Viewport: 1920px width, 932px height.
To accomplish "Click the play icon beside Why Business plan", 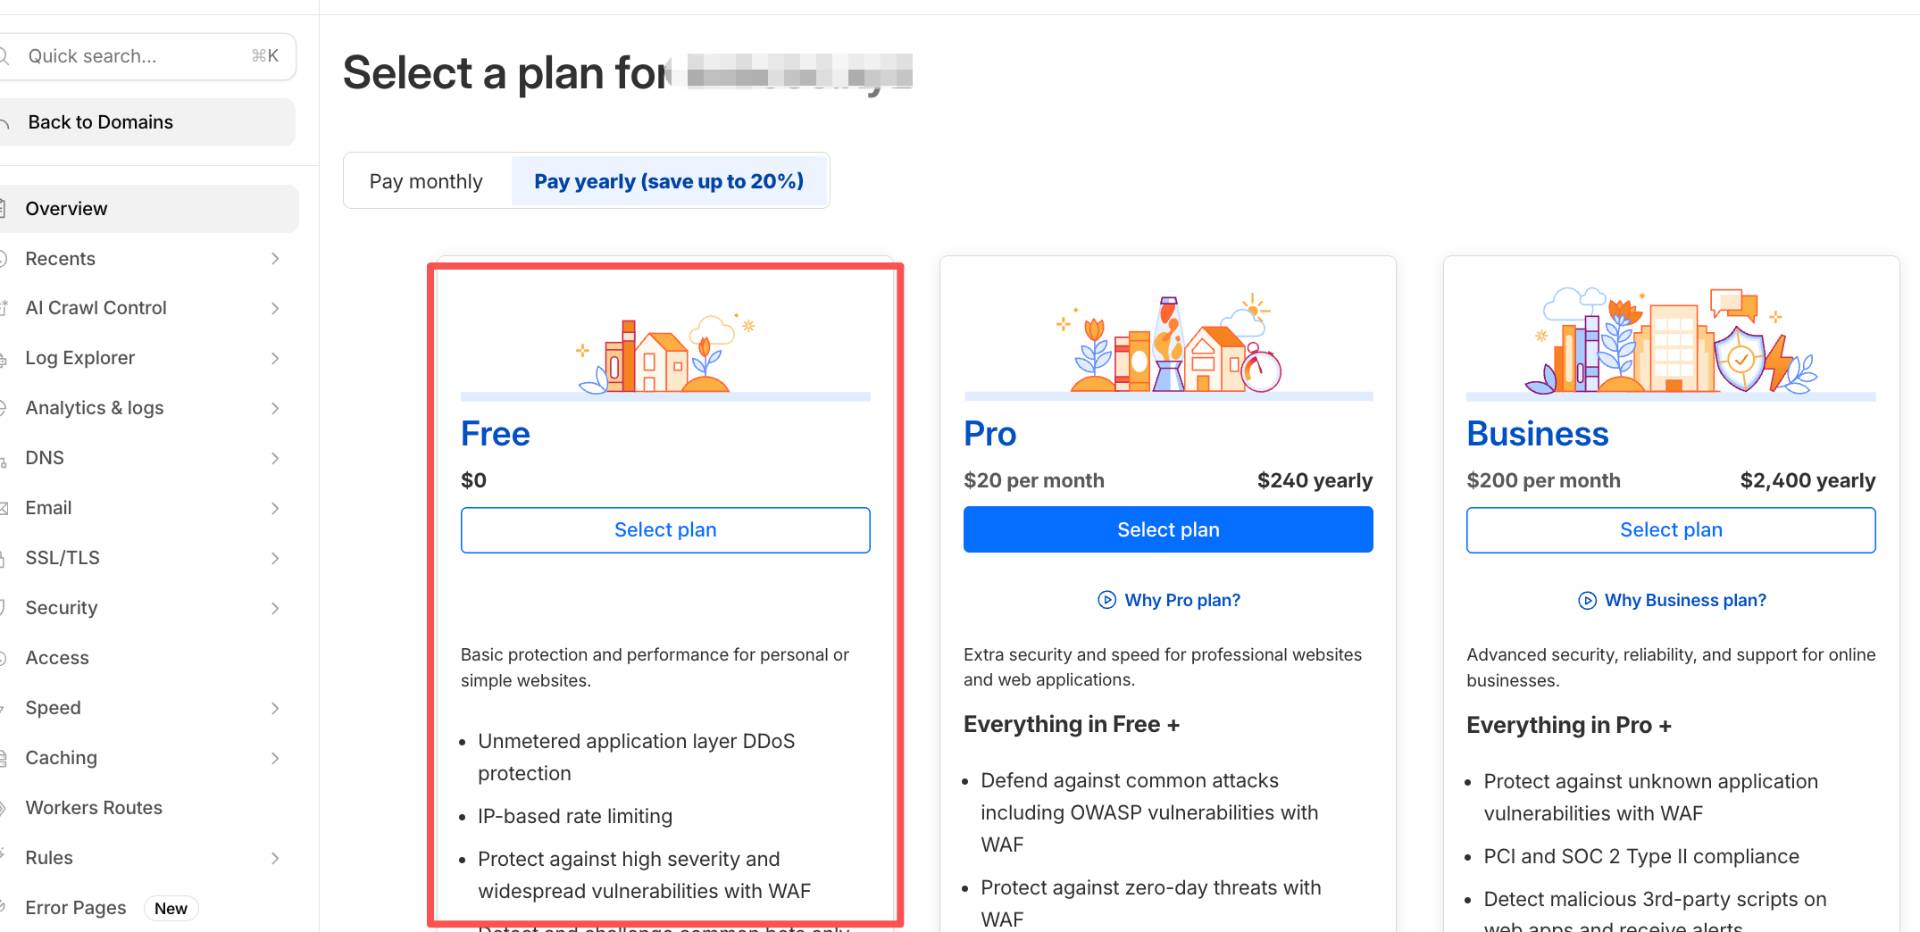I will point(1587,600).
